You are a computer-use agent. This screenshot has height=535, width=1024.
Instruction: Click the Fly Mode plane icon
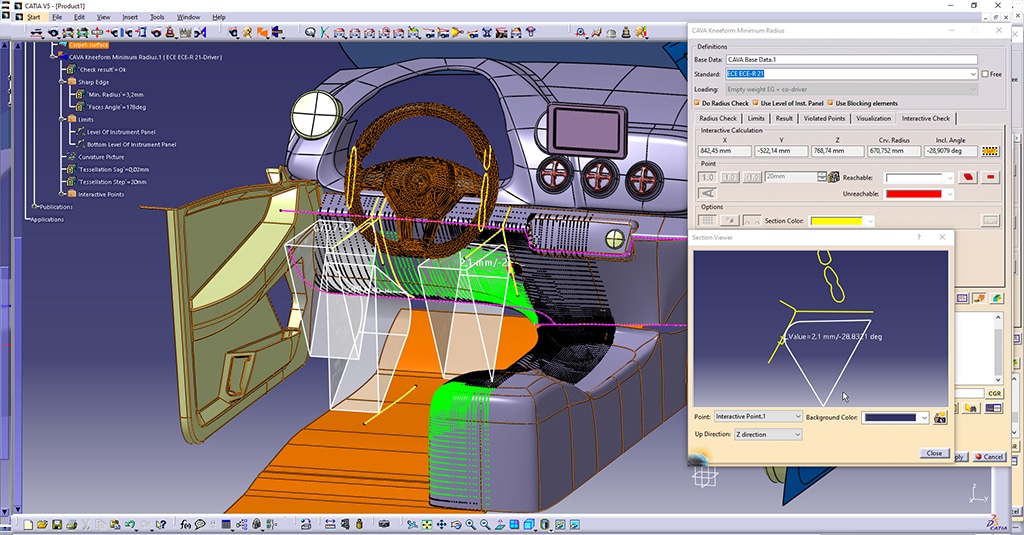pos(412,525)
